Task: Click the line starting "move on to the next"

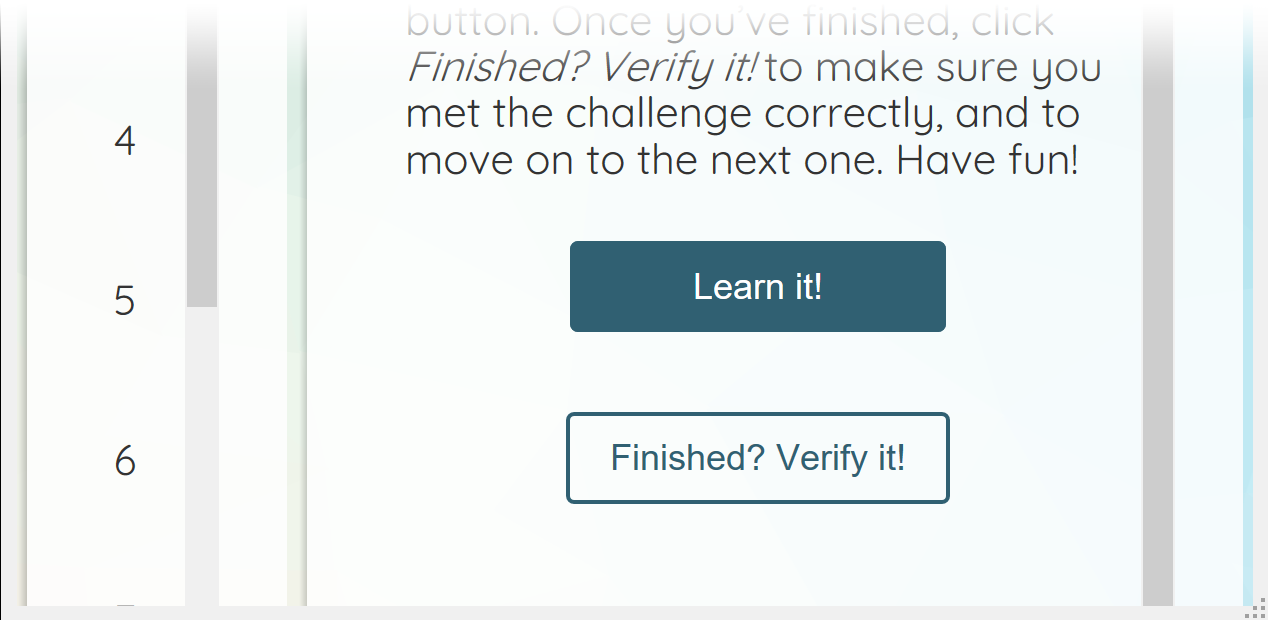Action: tap(743, 160)
